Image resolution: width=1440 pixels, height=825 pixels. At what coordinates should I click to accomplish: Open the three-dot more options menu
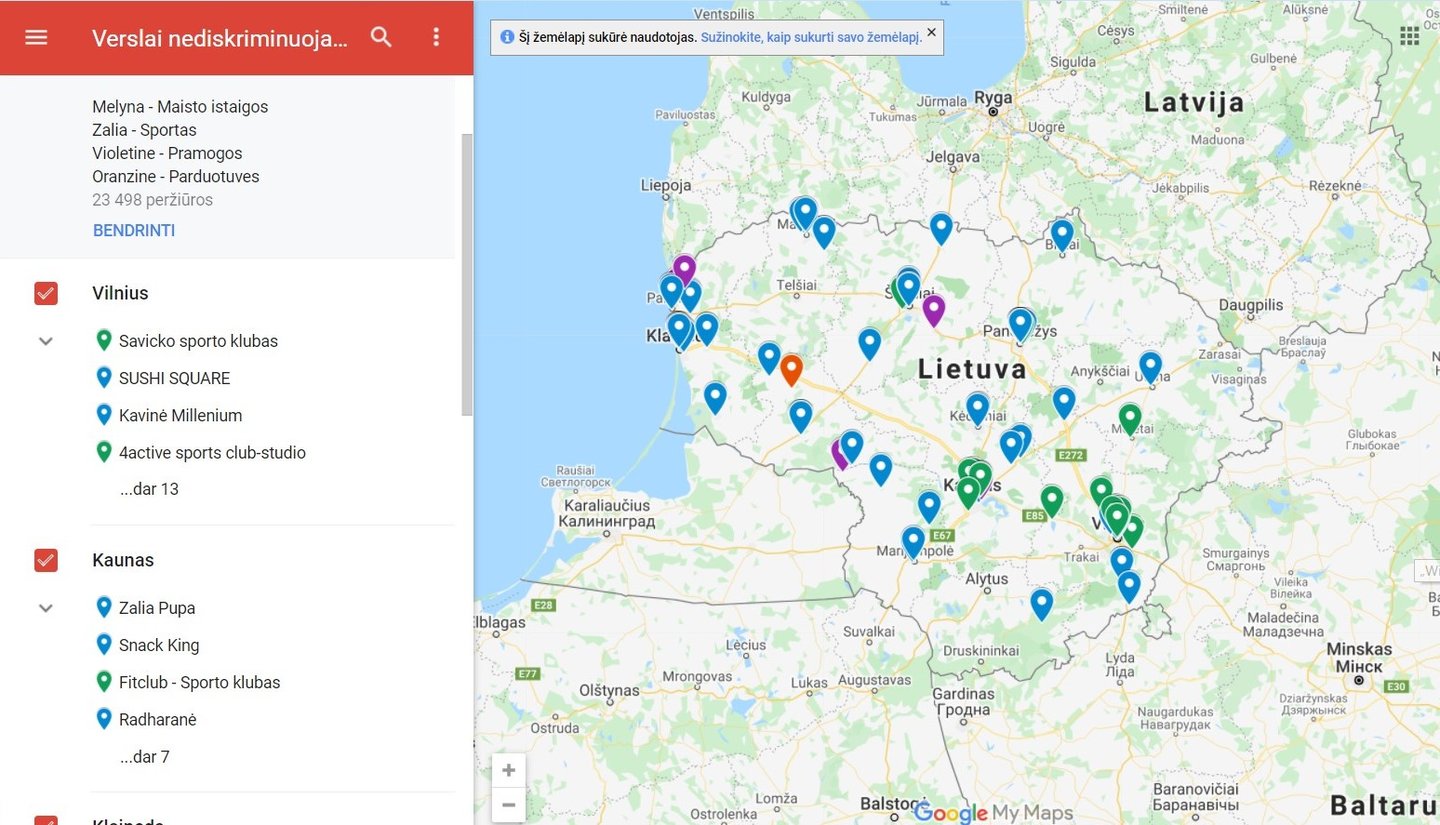point(435,37)
